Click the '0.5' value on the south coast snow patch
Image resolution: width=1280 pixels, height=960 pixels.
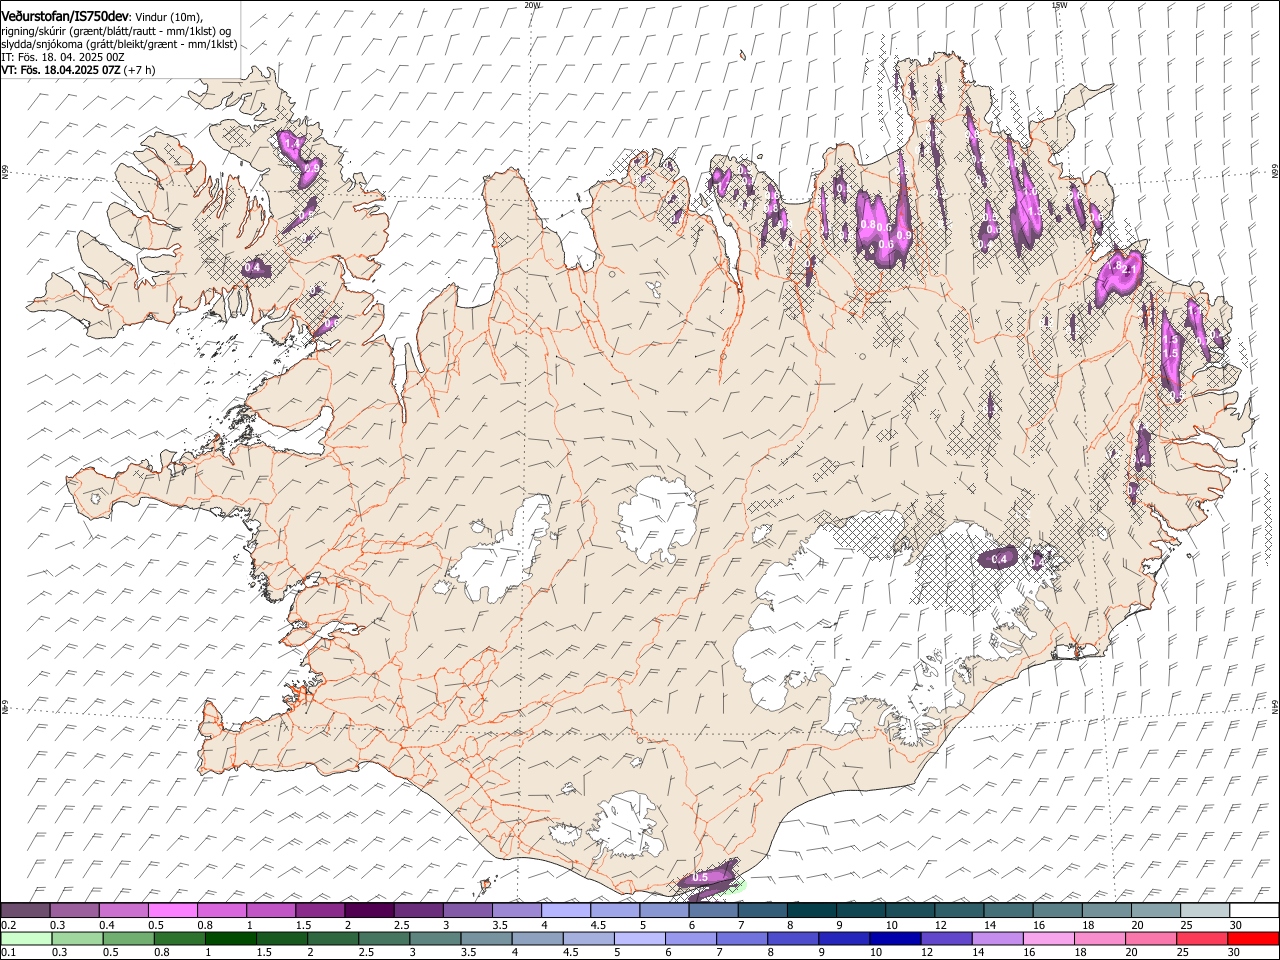pos(700,877)
